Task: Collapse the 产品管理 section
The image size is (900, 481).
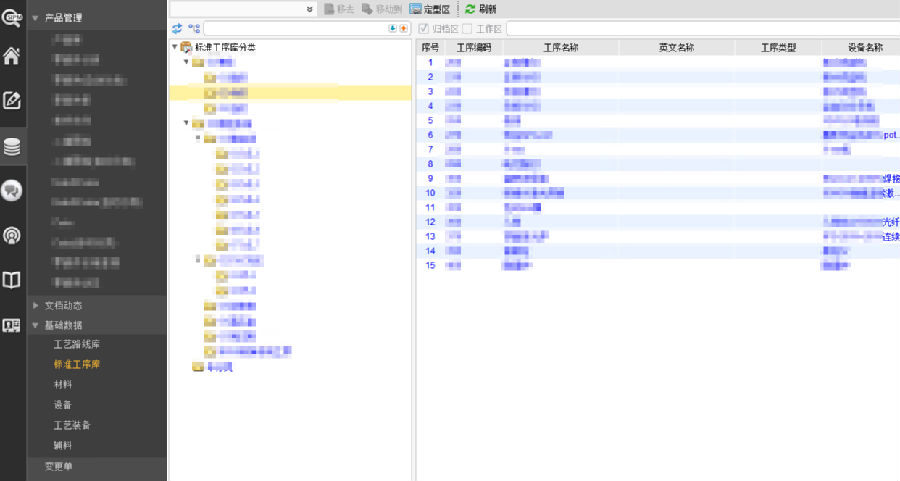Action: 37,18
